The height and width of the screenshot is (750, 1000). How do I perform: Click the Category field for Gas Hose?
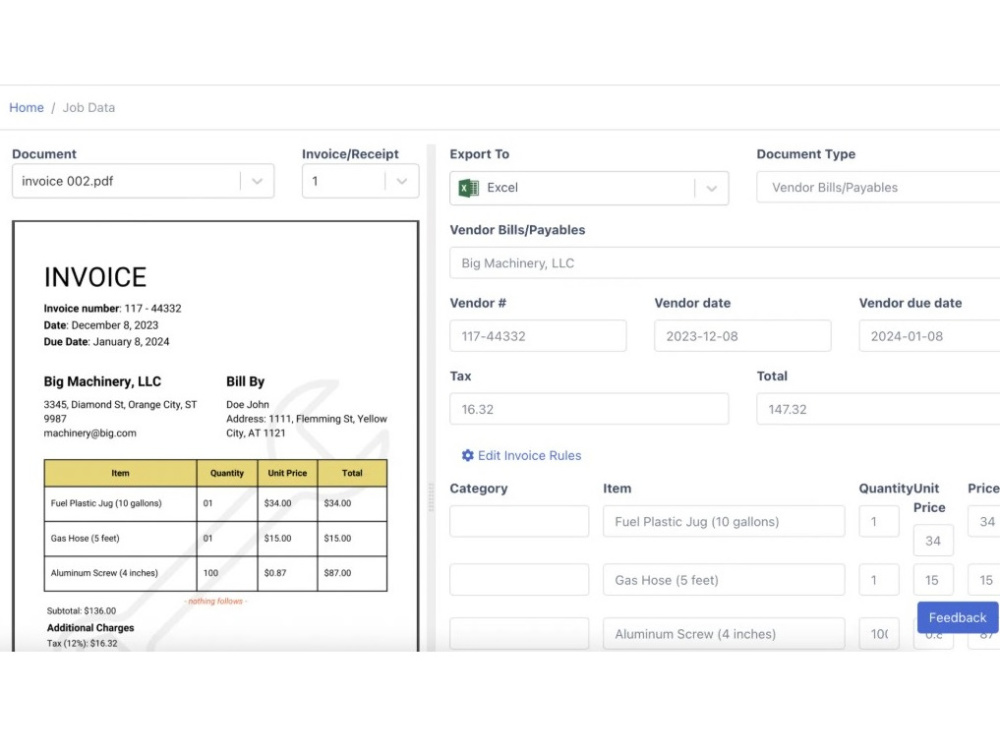(x=519, y=580)
